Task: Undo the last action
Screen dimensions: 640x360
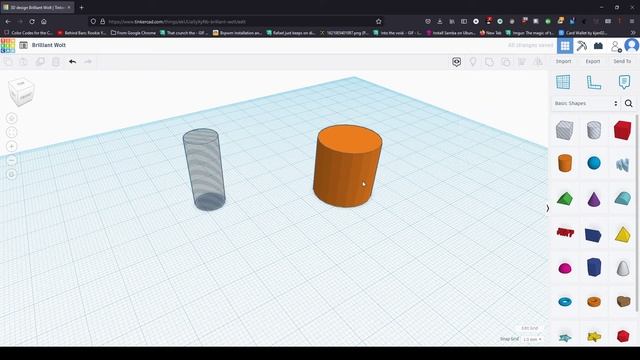Action: pos(72,62)
